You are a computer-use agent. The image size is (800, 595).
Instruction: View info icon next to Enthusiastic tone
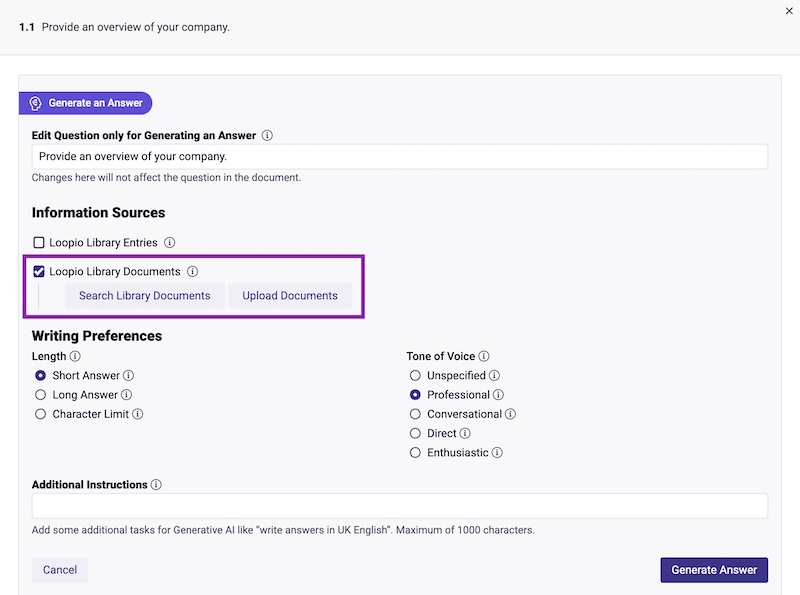click(497, 453)
